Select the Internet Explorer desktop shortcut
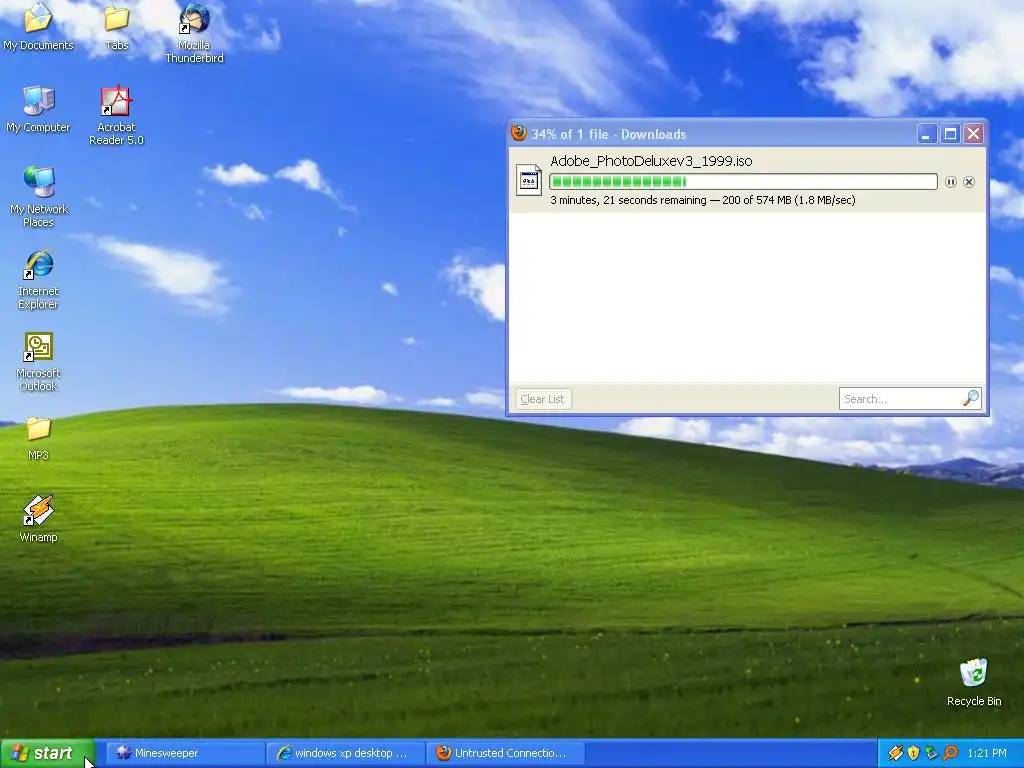1024x768 pixels. (38, 279)
